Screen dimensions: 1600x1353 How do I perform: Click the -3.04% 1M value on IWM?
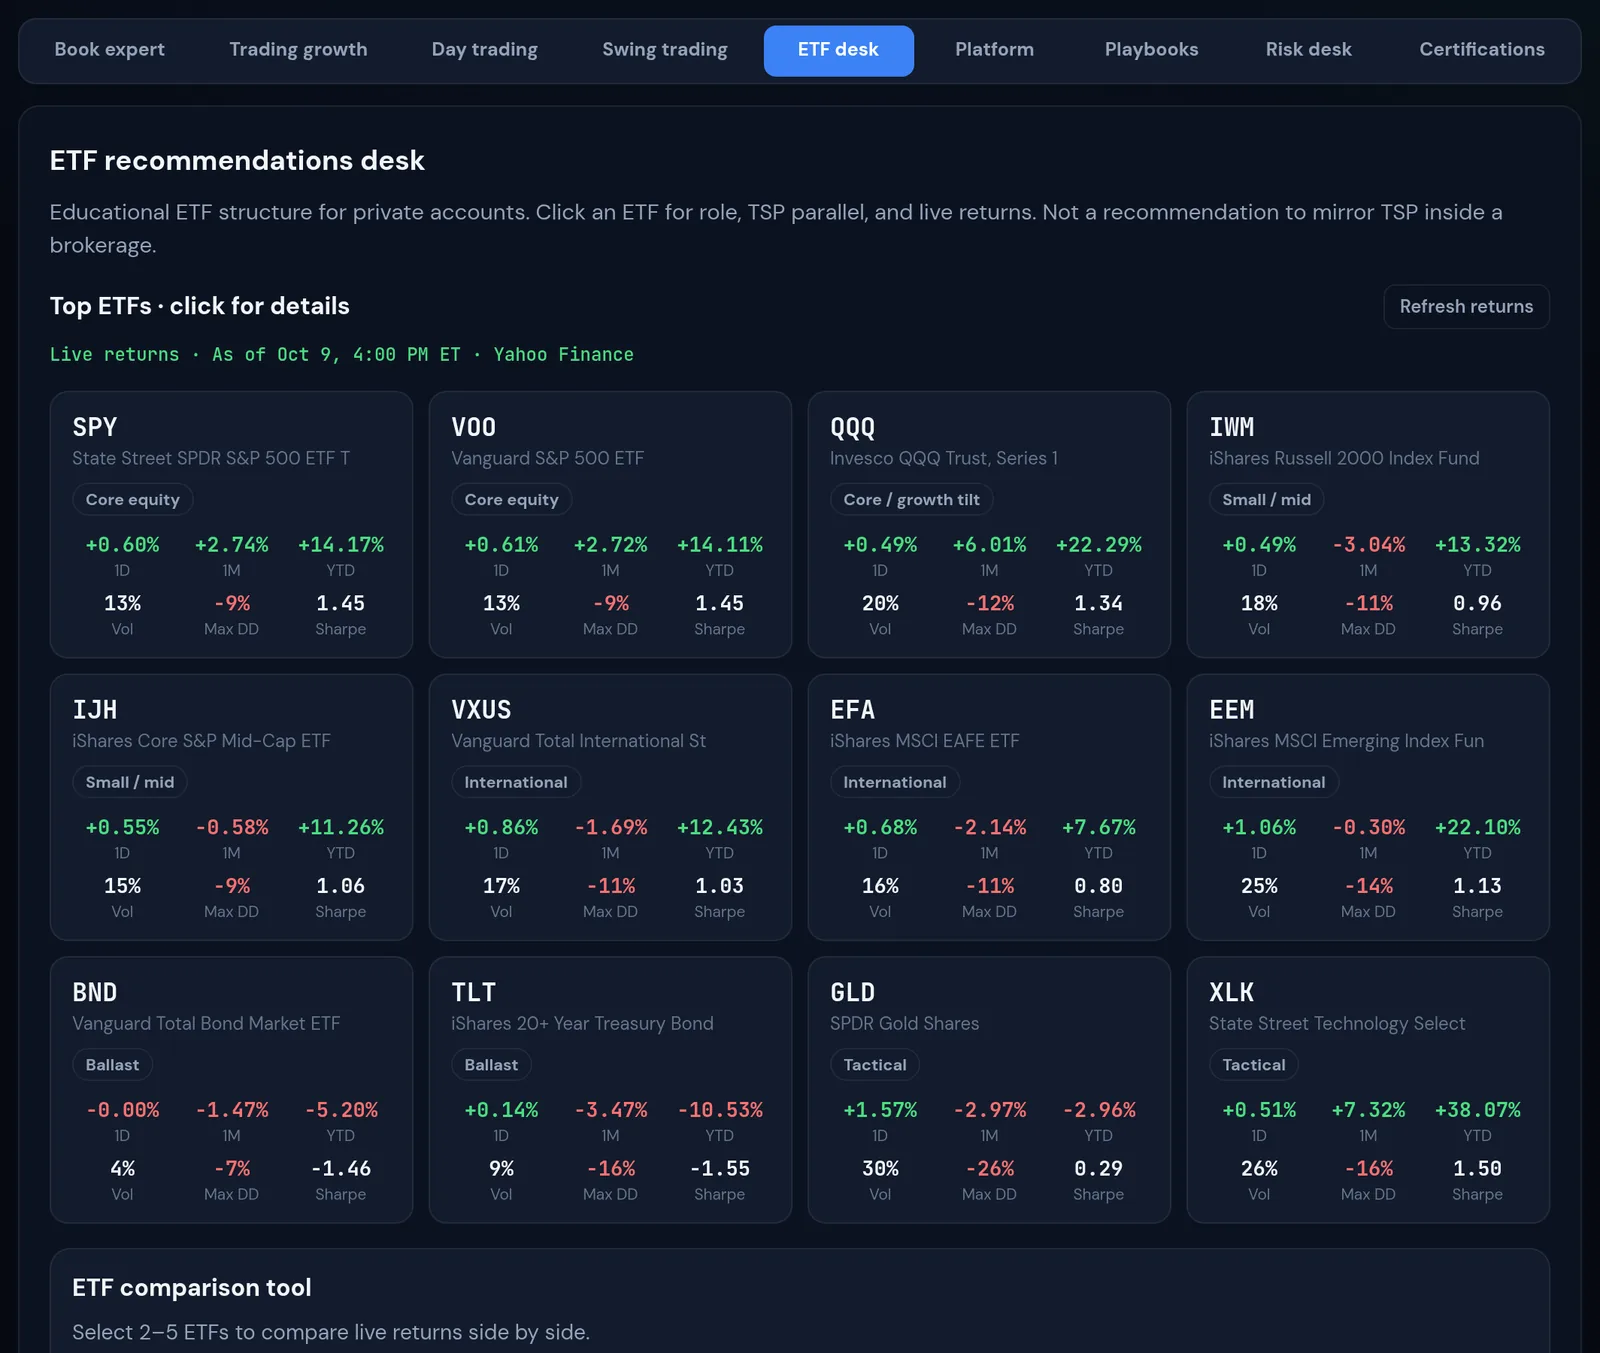coord(1368,545)
